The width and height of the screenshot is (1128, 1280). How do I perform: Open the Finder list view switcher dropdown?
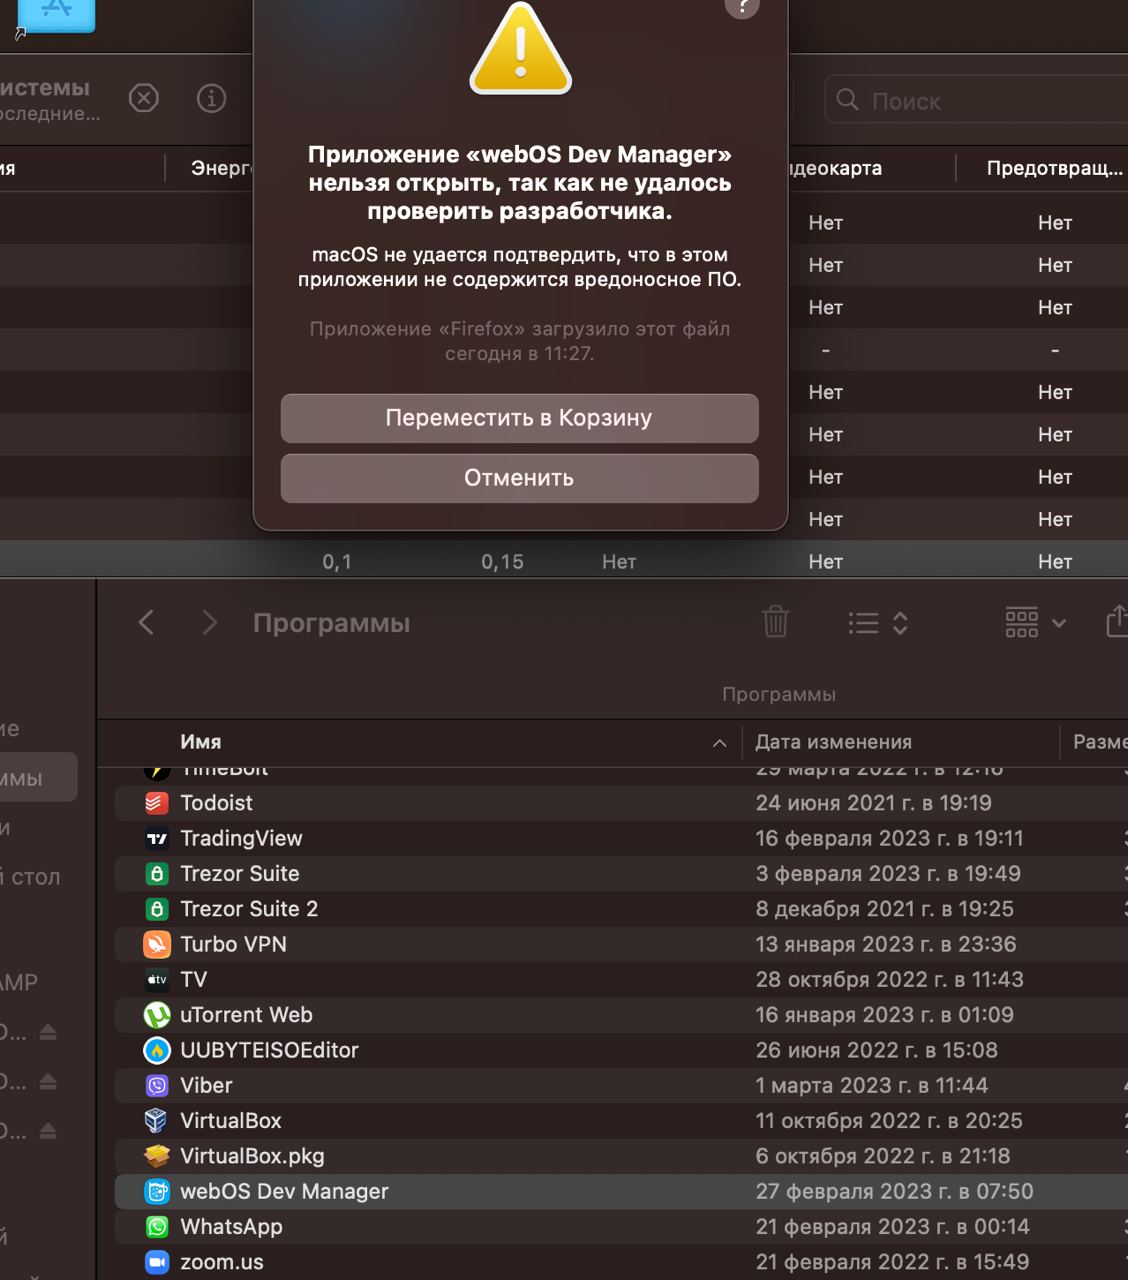click(878, 623)
